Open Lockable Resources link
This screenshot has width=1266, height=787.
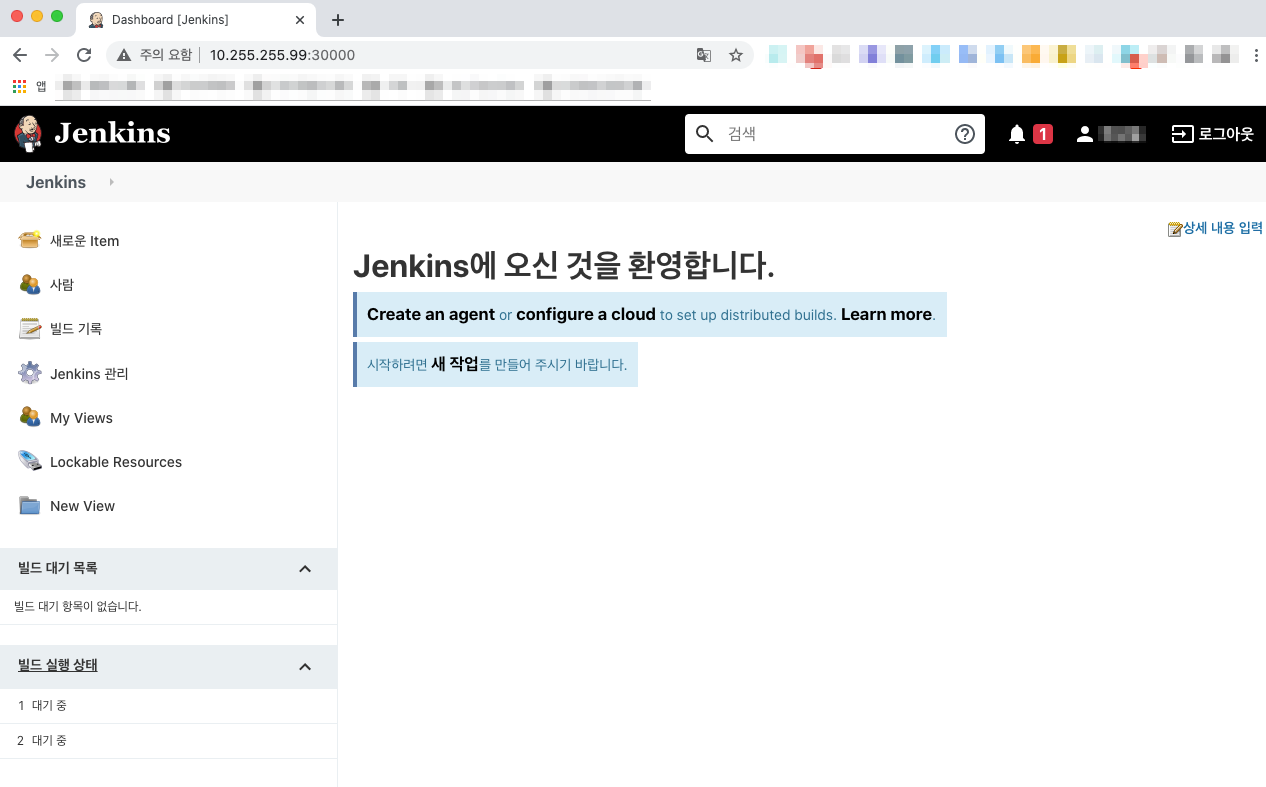coord(116,462)
